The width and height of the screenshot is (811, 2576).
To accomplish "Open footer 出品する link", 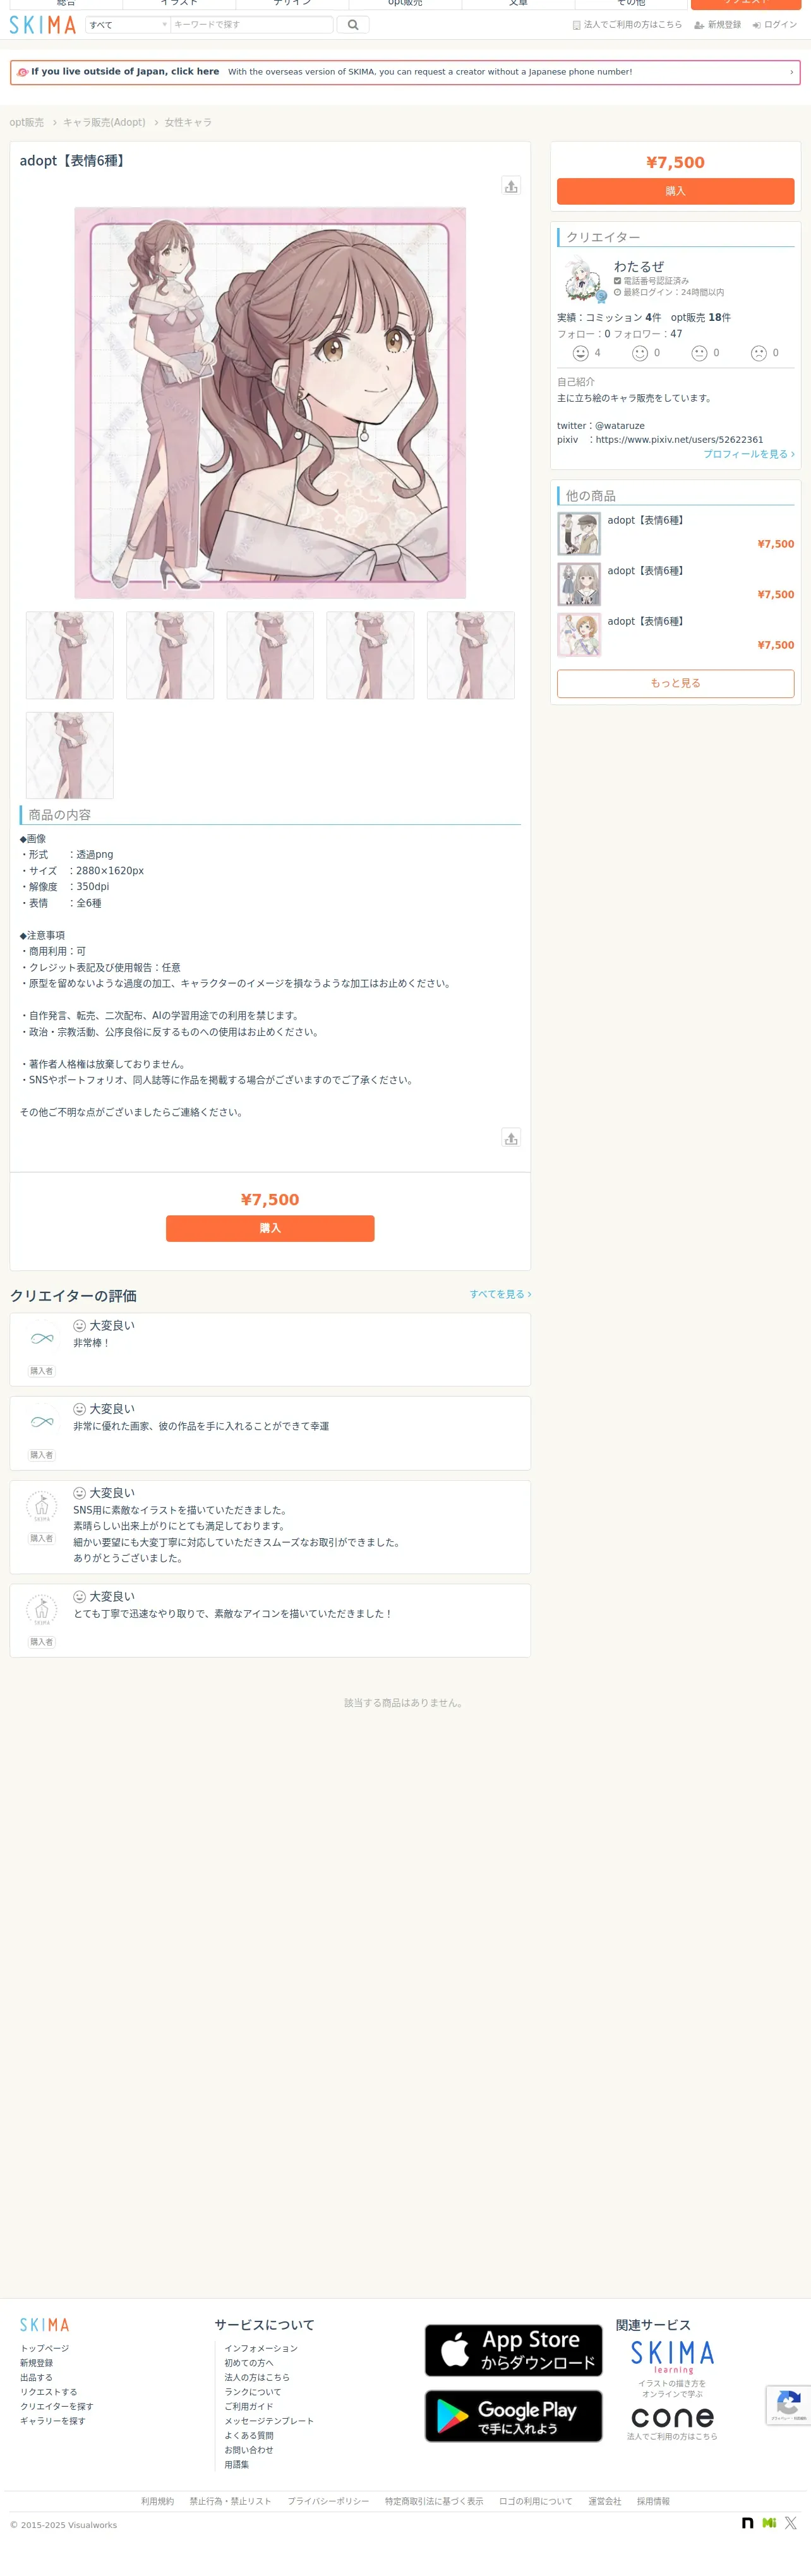I will coord(36,2377).
